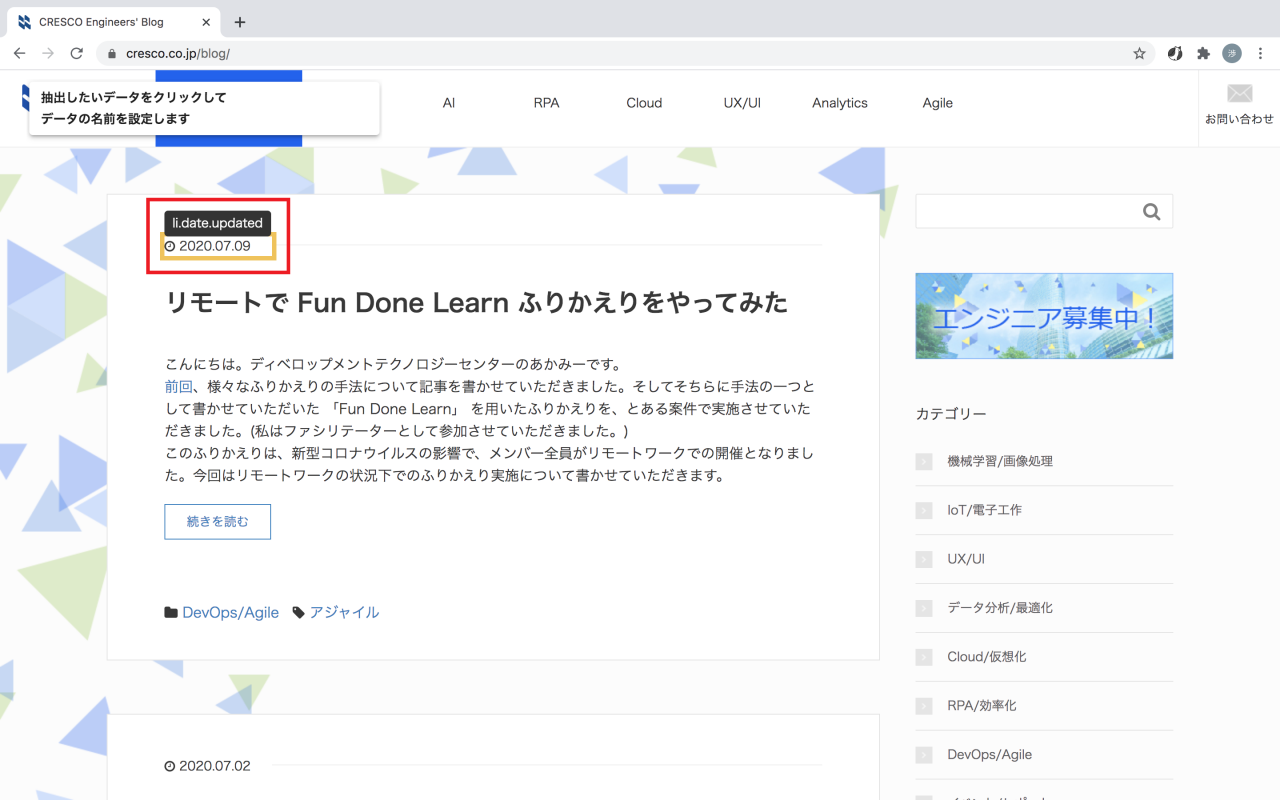Viewport: 1280px width, 800px height.
Task: Click the カテゴリー heading text
Action: 951,414
